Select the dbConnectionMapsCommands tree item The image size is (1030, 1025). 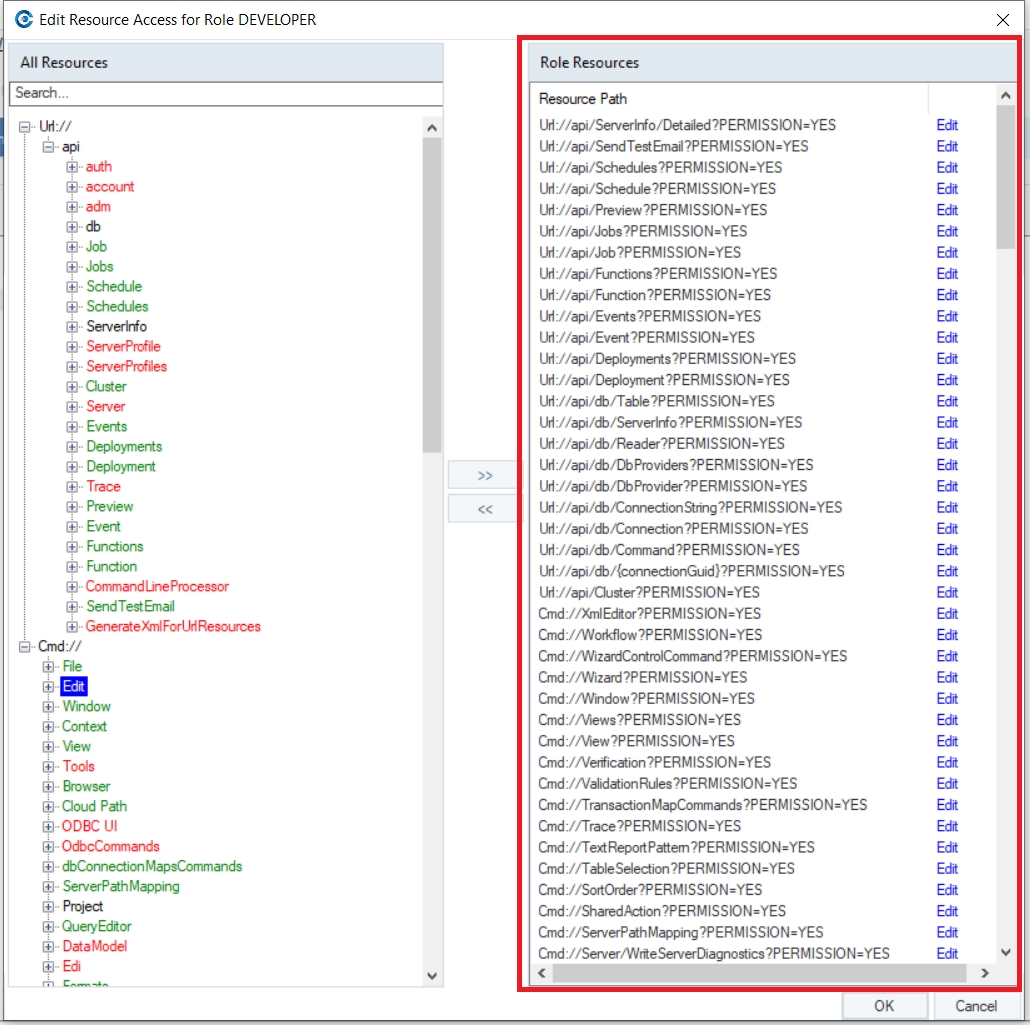152,867
